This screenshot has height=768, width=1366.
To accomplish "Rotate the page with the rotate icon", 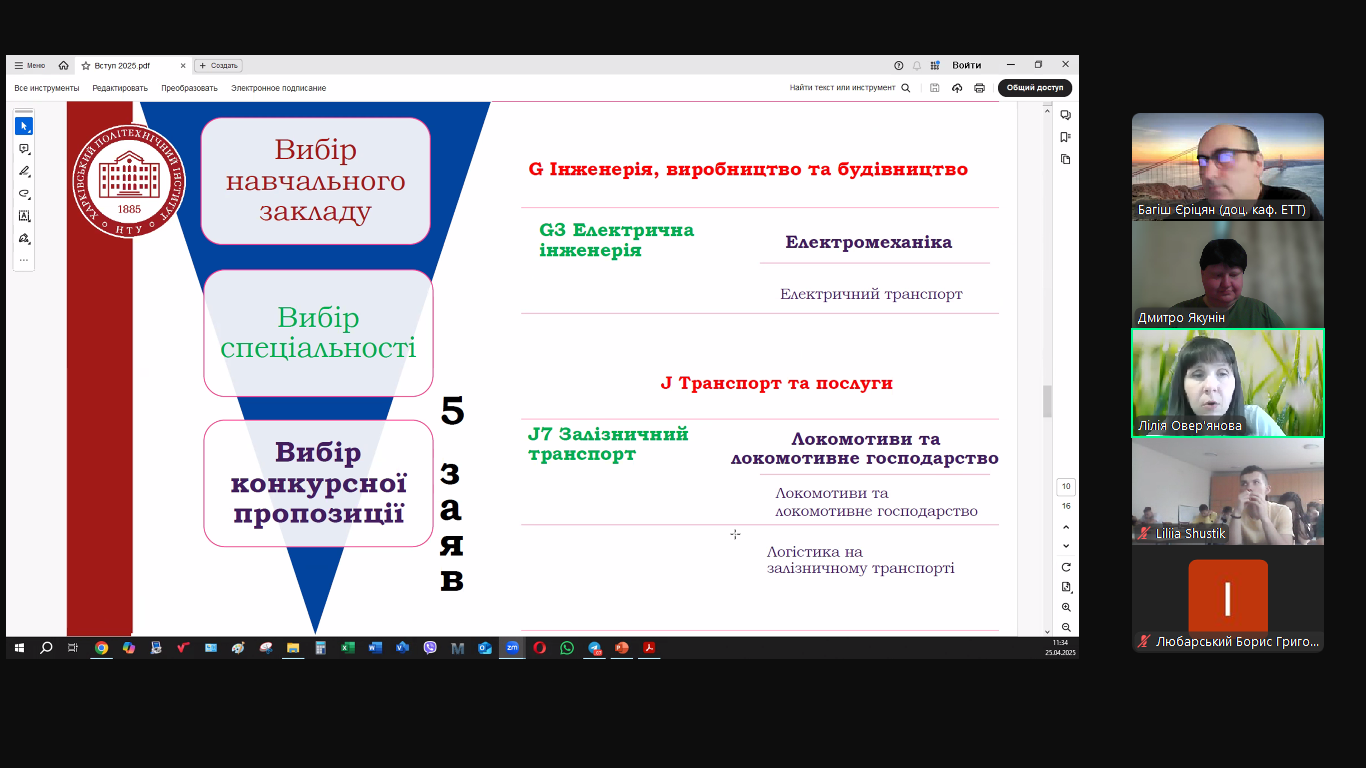I will [1066, 567].
